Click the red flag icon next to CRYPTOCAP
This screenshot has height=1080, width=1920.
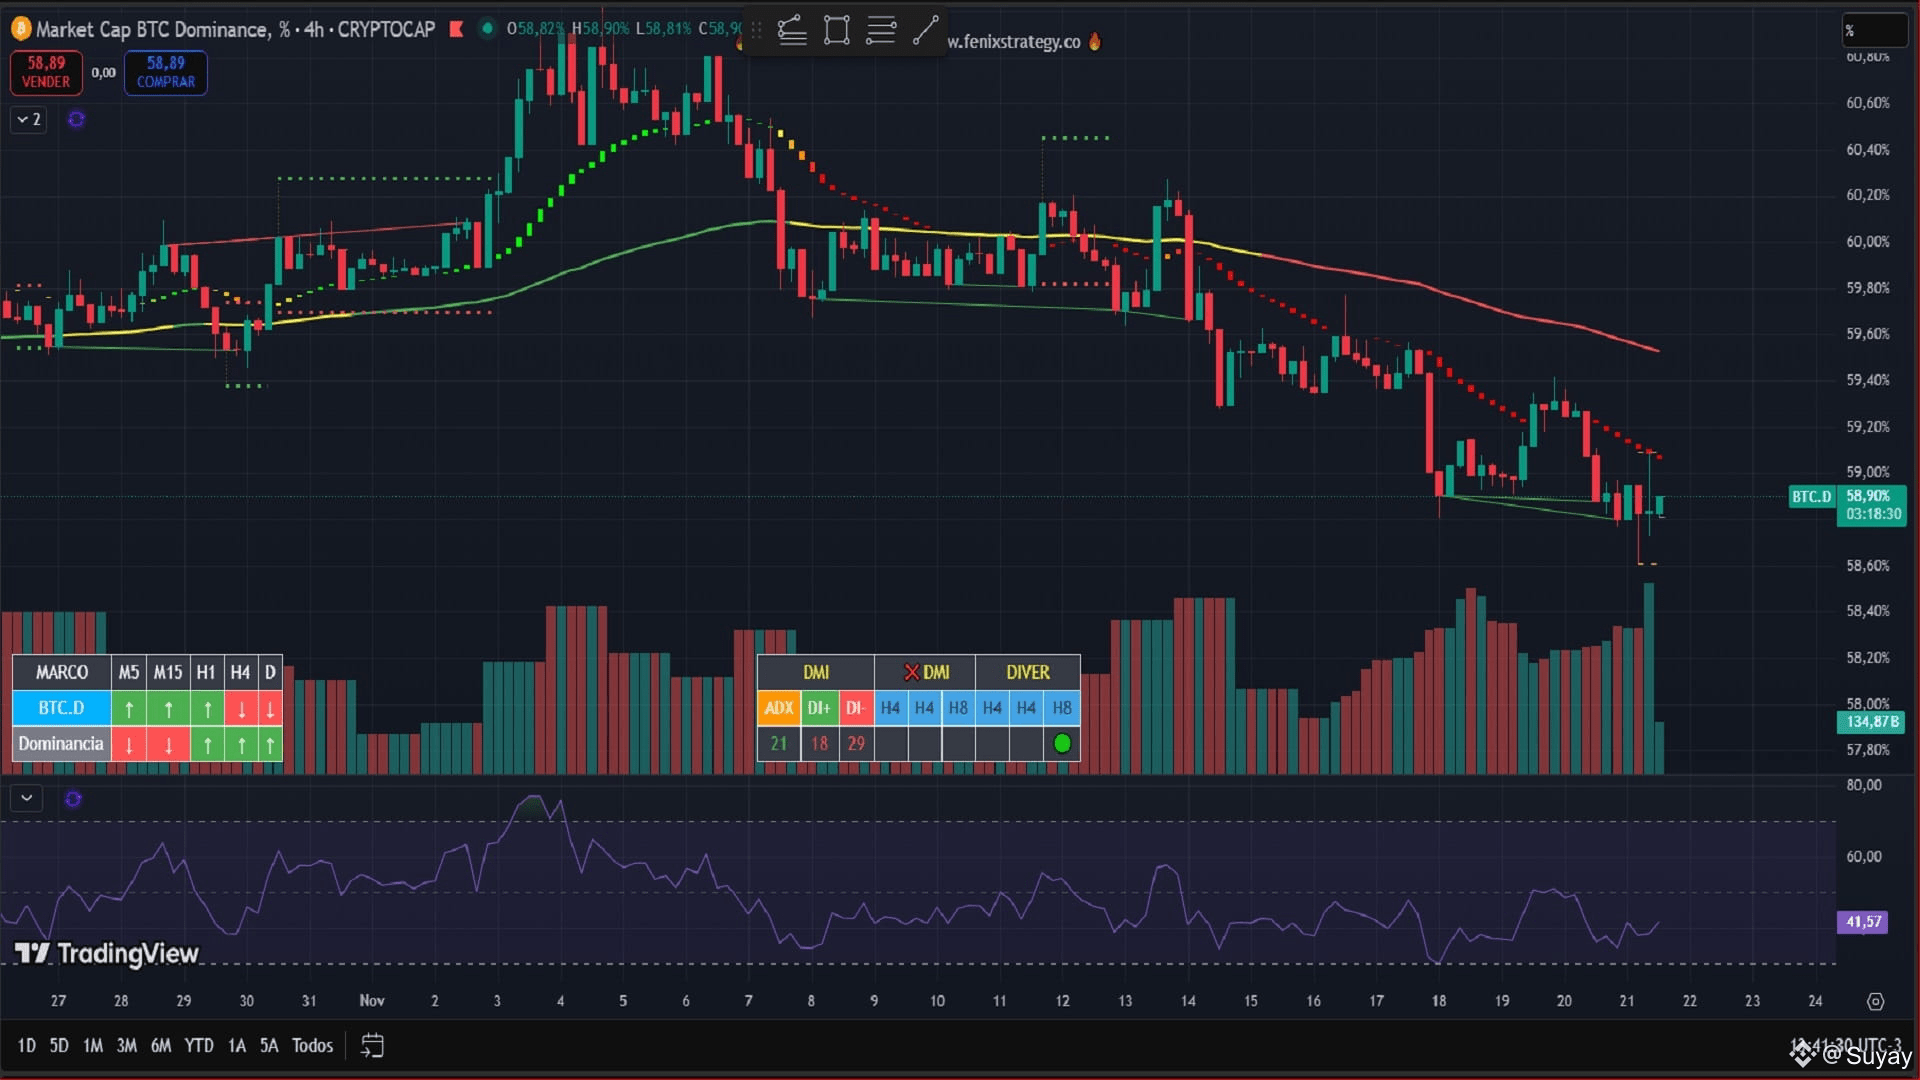(x=457, y=29)
